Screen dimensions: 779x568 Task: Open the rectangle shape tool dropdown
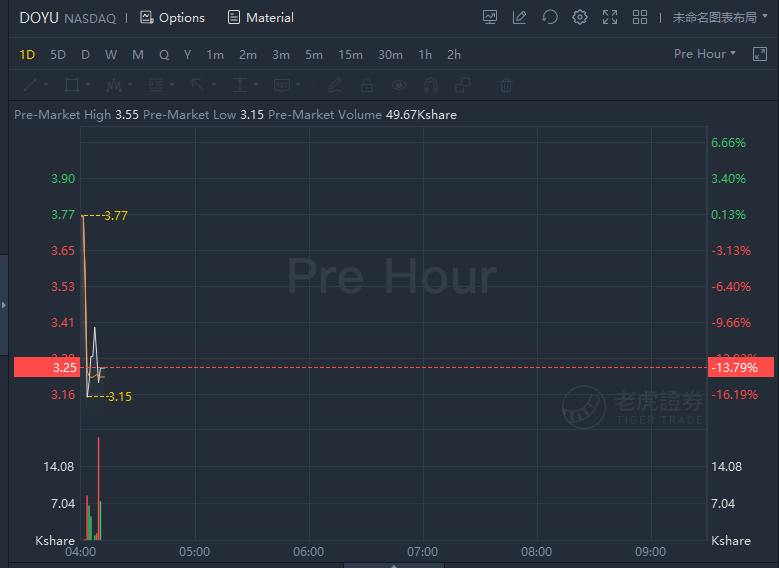pyautogui.click(x=88, y=85)
